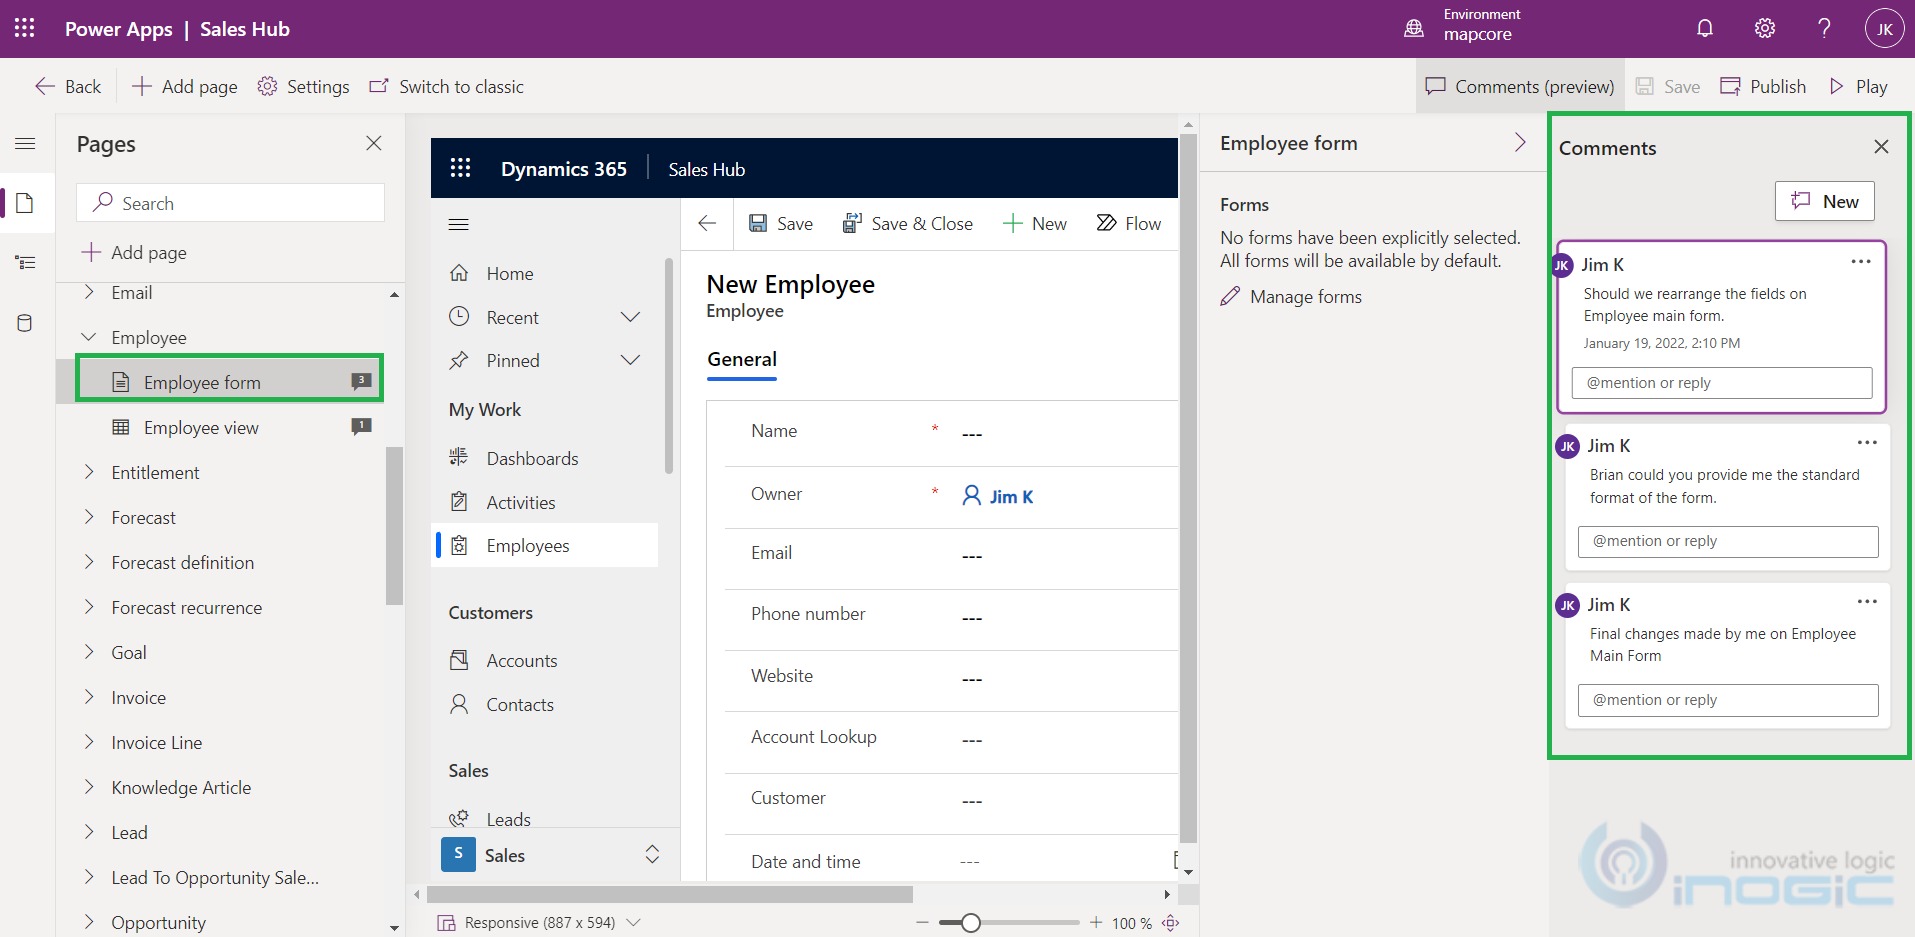Image resolution: width=1915 pixels, height=937 pixels.
Task: Toggle the left rail hamburger menu
Action: pyautogui.click(x=25, y=144)
